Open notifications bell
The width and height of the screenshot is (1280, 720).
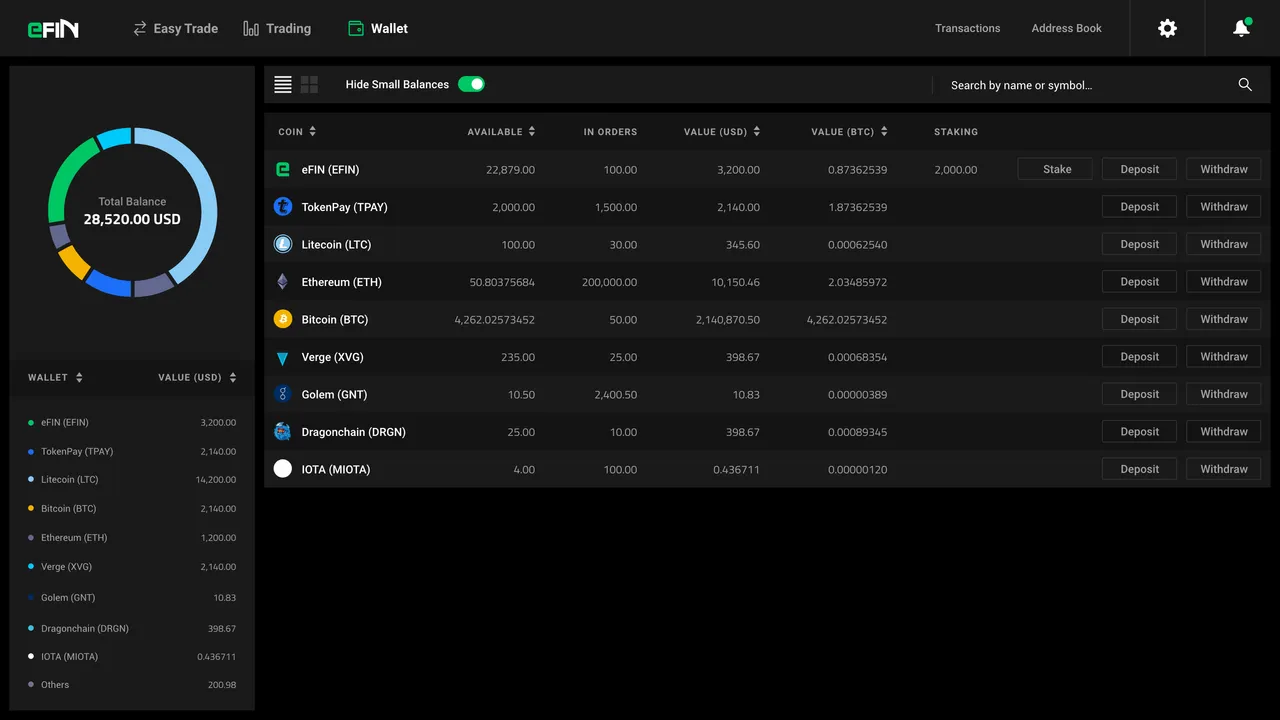(x=1242, y=28)
